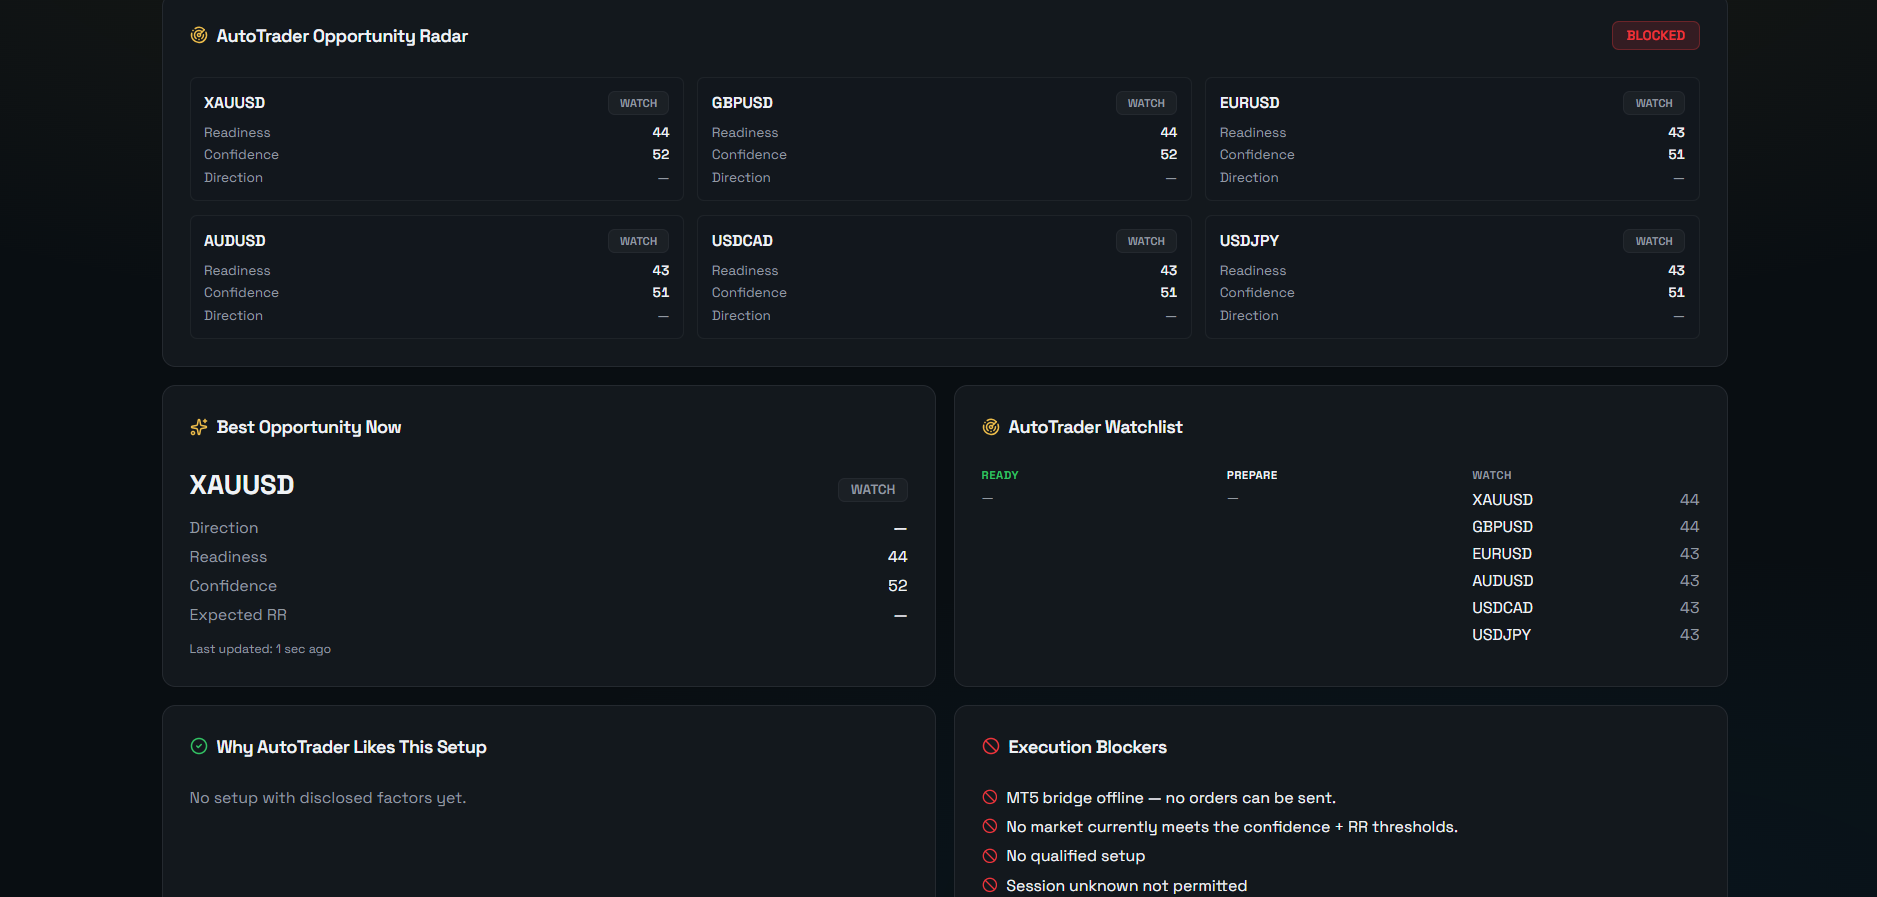The image size is (1877, 897).
Task: Click the score 44 beside GBPUSD in Watchlist
Action: (x=1689, y=527)
